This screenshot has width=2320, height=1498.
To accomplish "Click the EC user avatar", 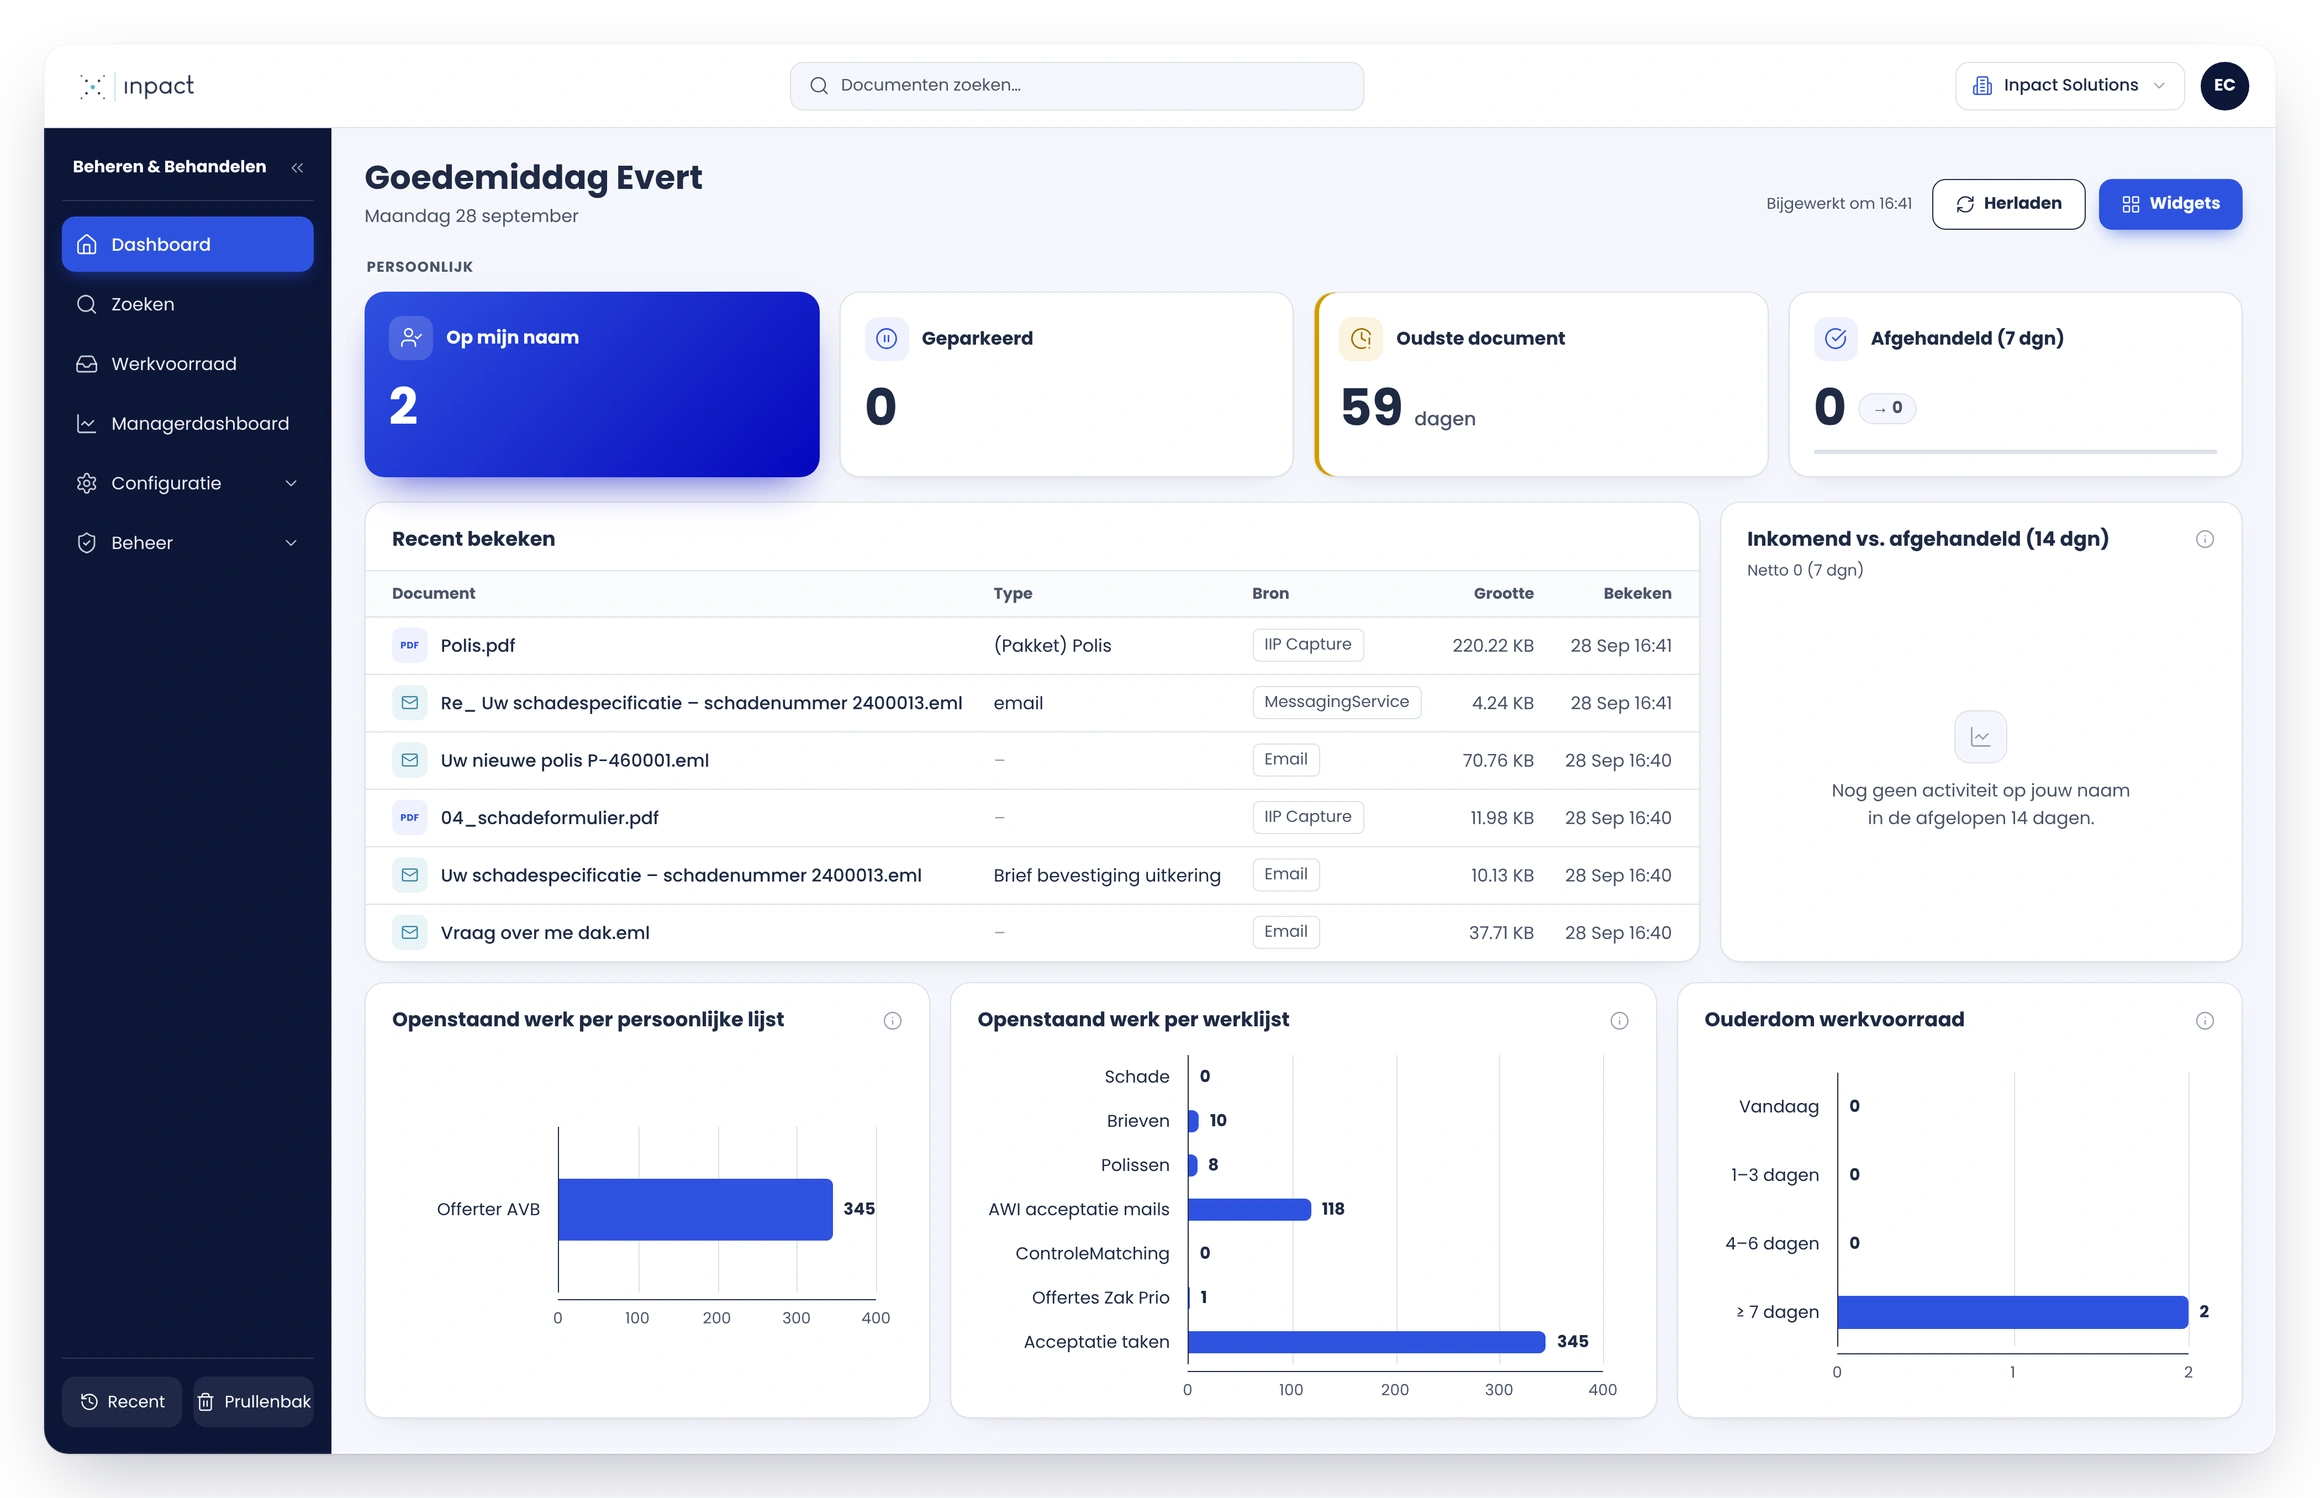I will pos(2224,86).
